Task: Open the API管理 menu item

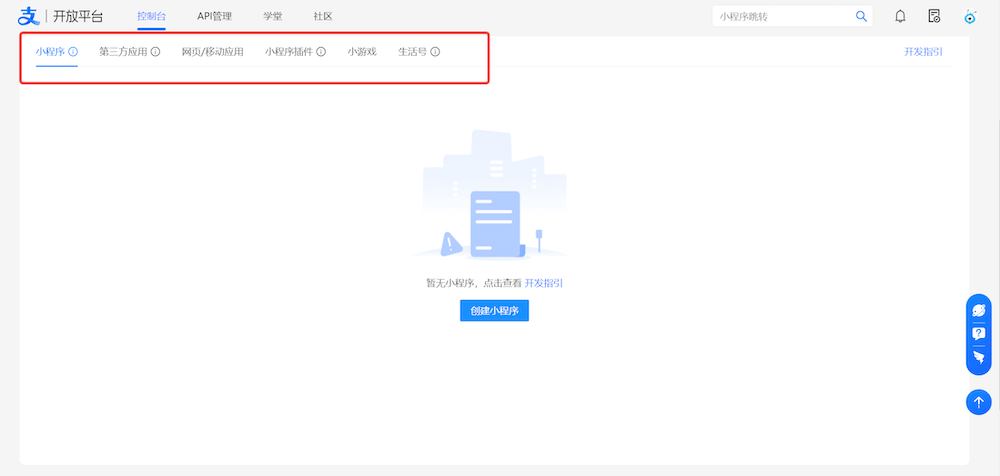Action: coord(214,16)
